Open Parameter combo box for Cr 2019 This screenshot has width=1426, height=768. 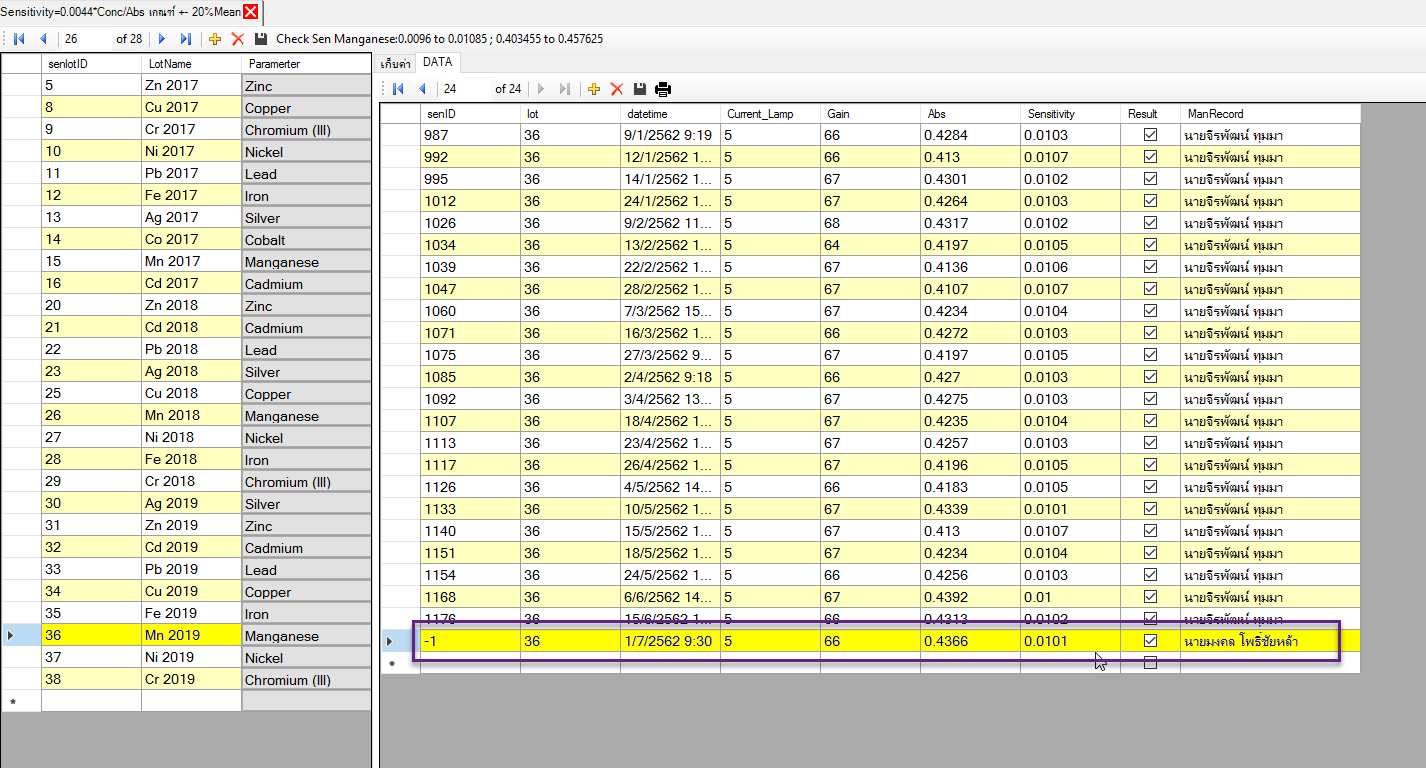pyautogui.click(x=306, y=680)
